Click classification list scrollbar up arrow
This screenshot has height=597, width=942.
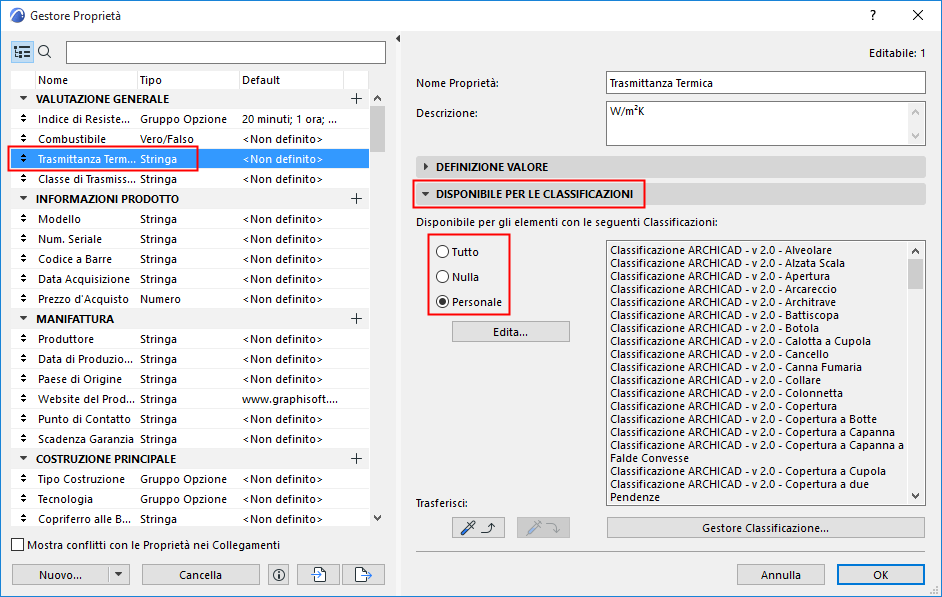point(916,251)
